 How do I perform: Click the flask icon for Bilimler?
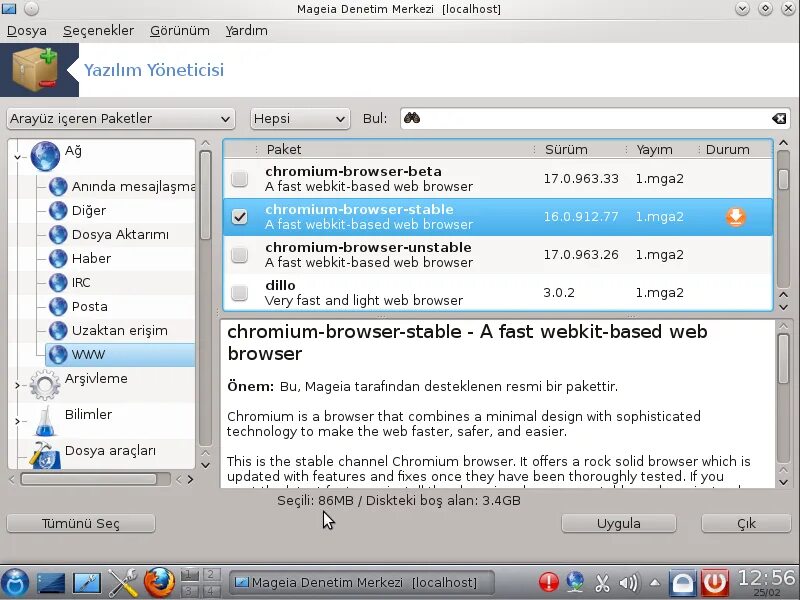click(x=45, y=421)
